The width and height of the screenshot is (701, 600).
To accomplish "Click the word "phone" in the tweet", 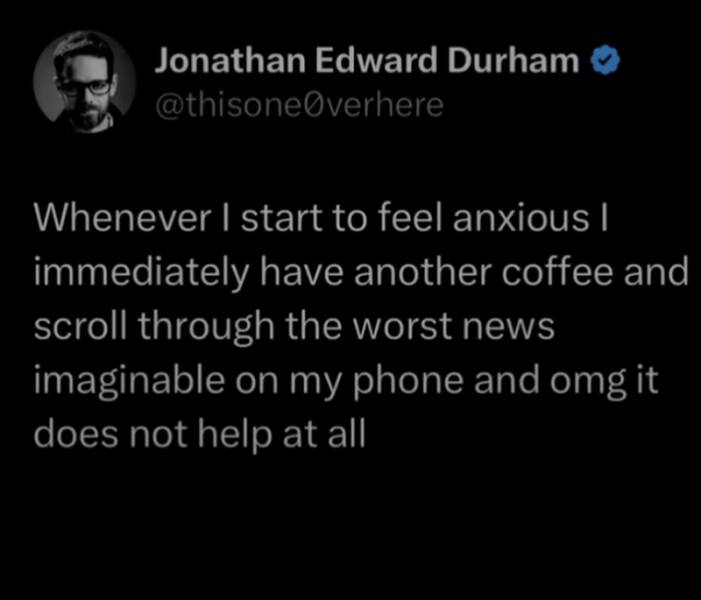I will tap(408, 382).
